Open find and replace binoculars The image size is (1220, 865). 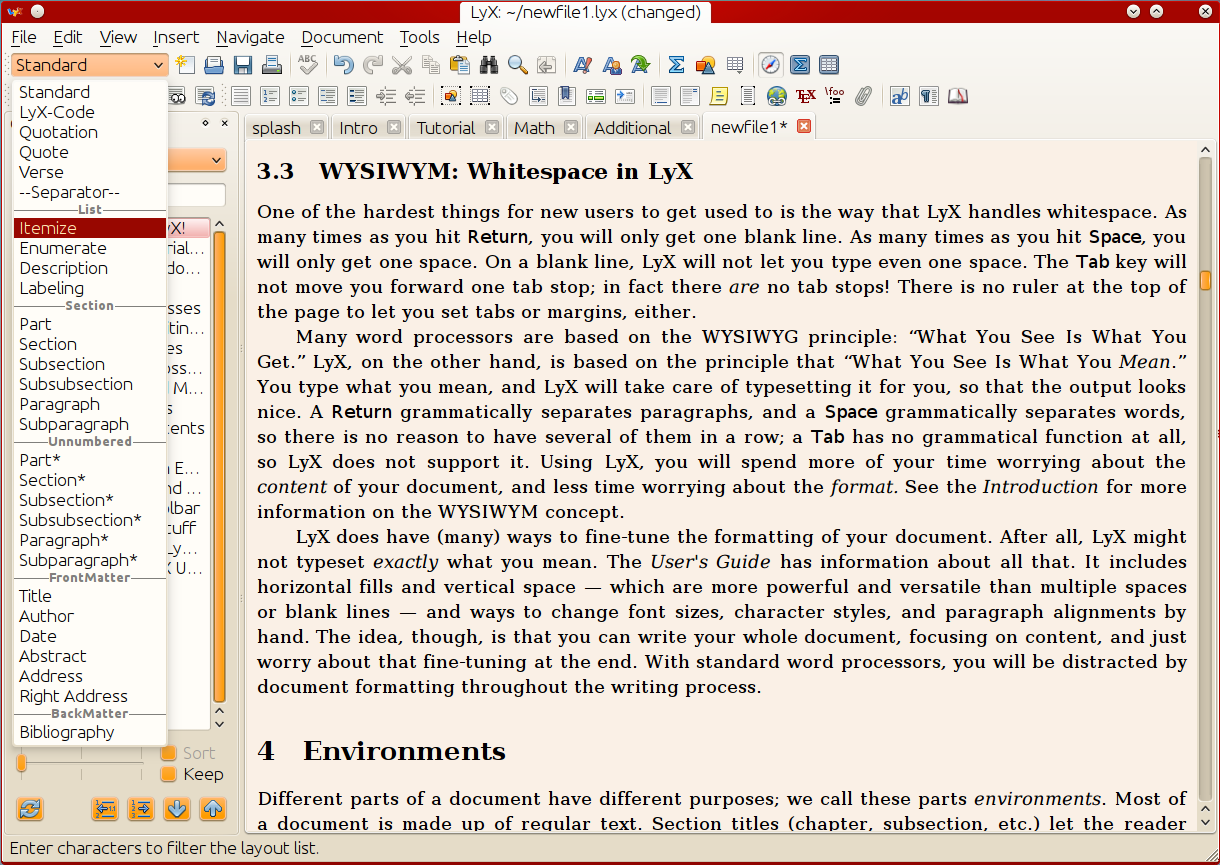(x=489, y=65)
